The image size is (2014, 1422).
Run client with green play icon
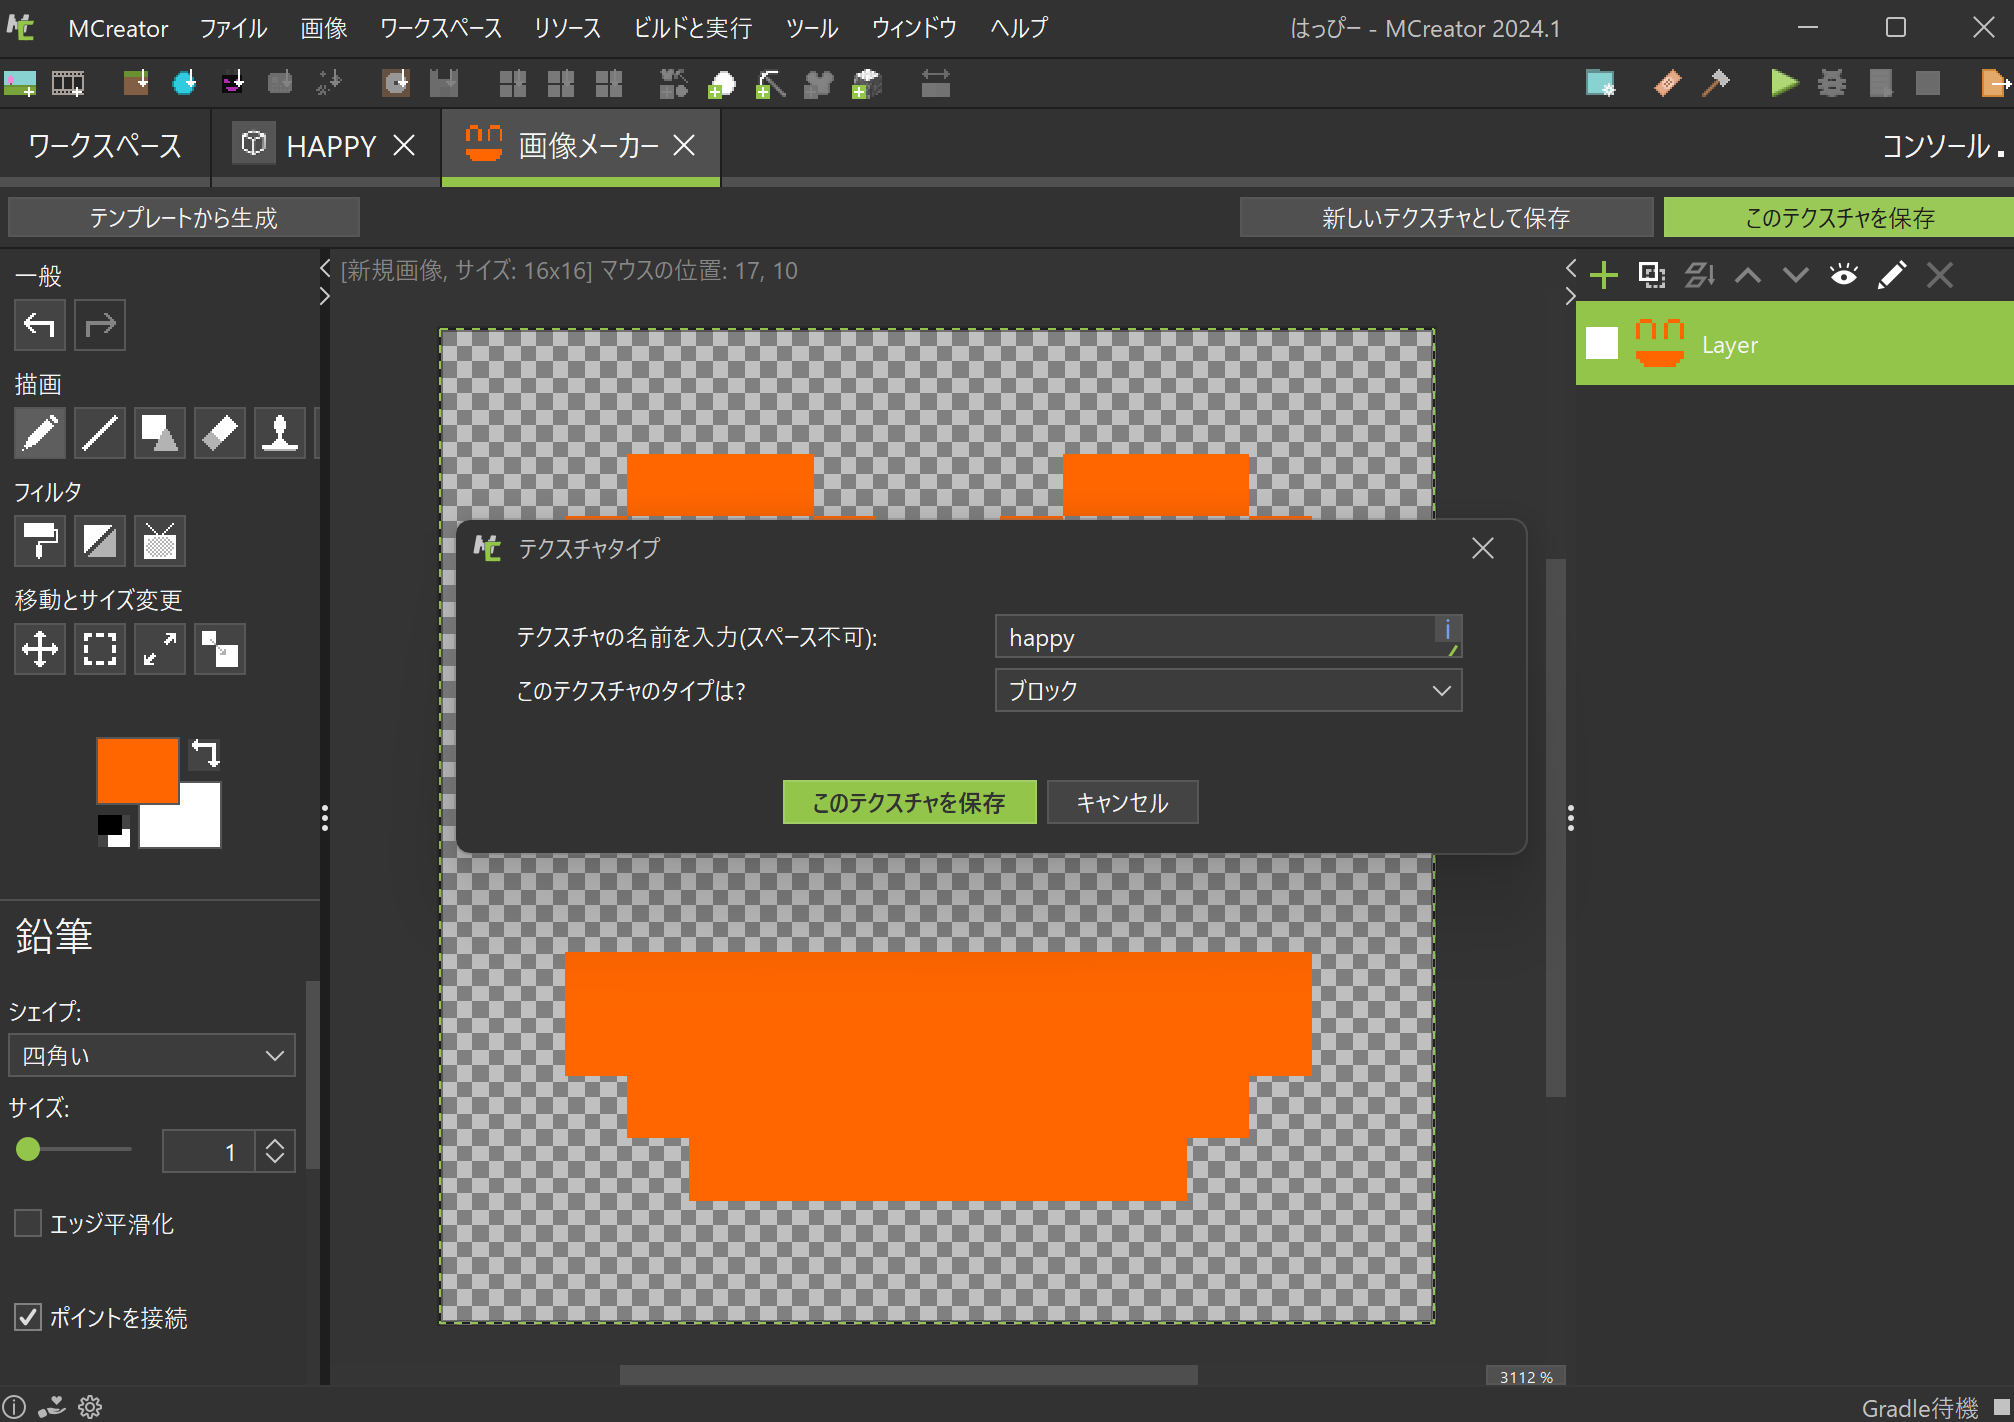pos(1783,83)
